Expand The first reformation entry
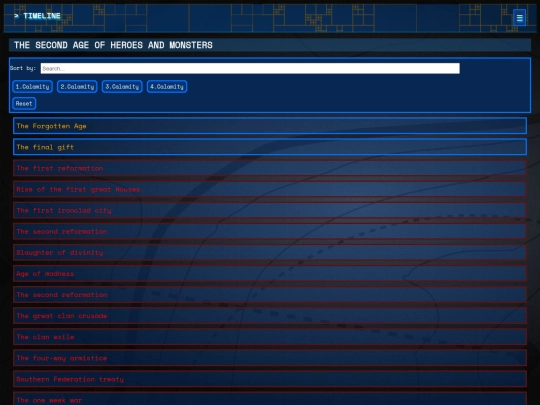Viewport: 540px width, 405px height. click(x=270, y=168)
